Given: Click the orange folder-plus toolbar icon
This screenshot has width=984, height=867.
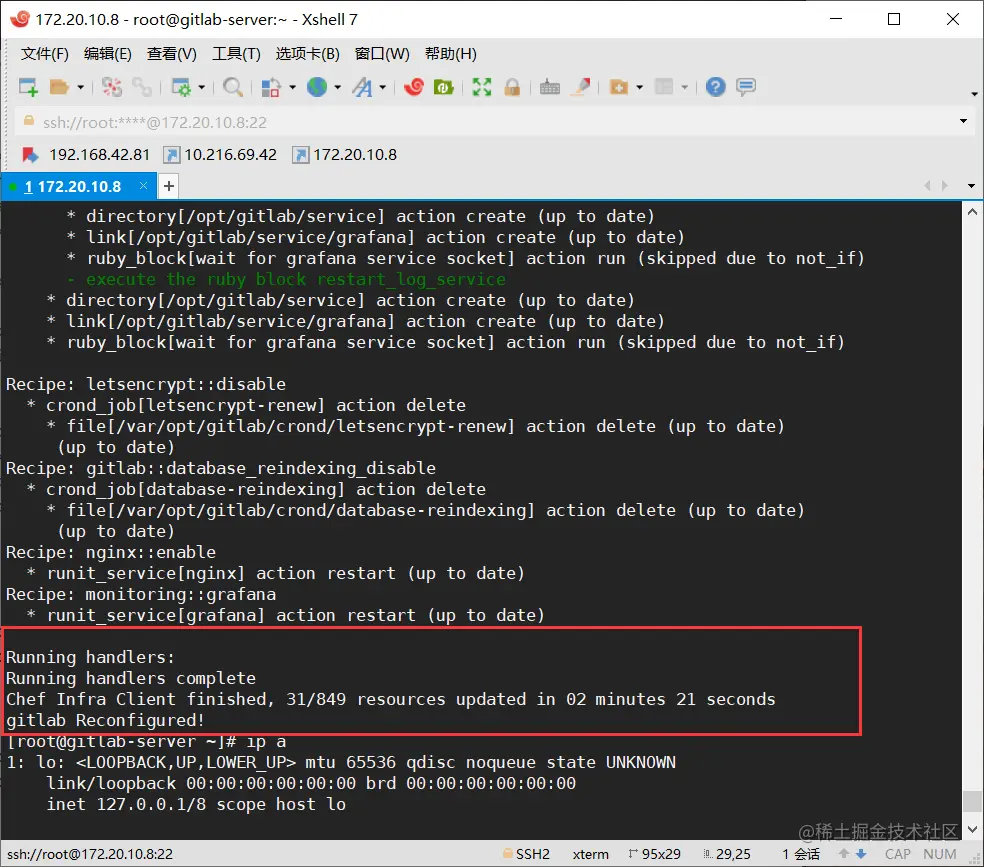Looking at the screenshot, I should (619, 87).
